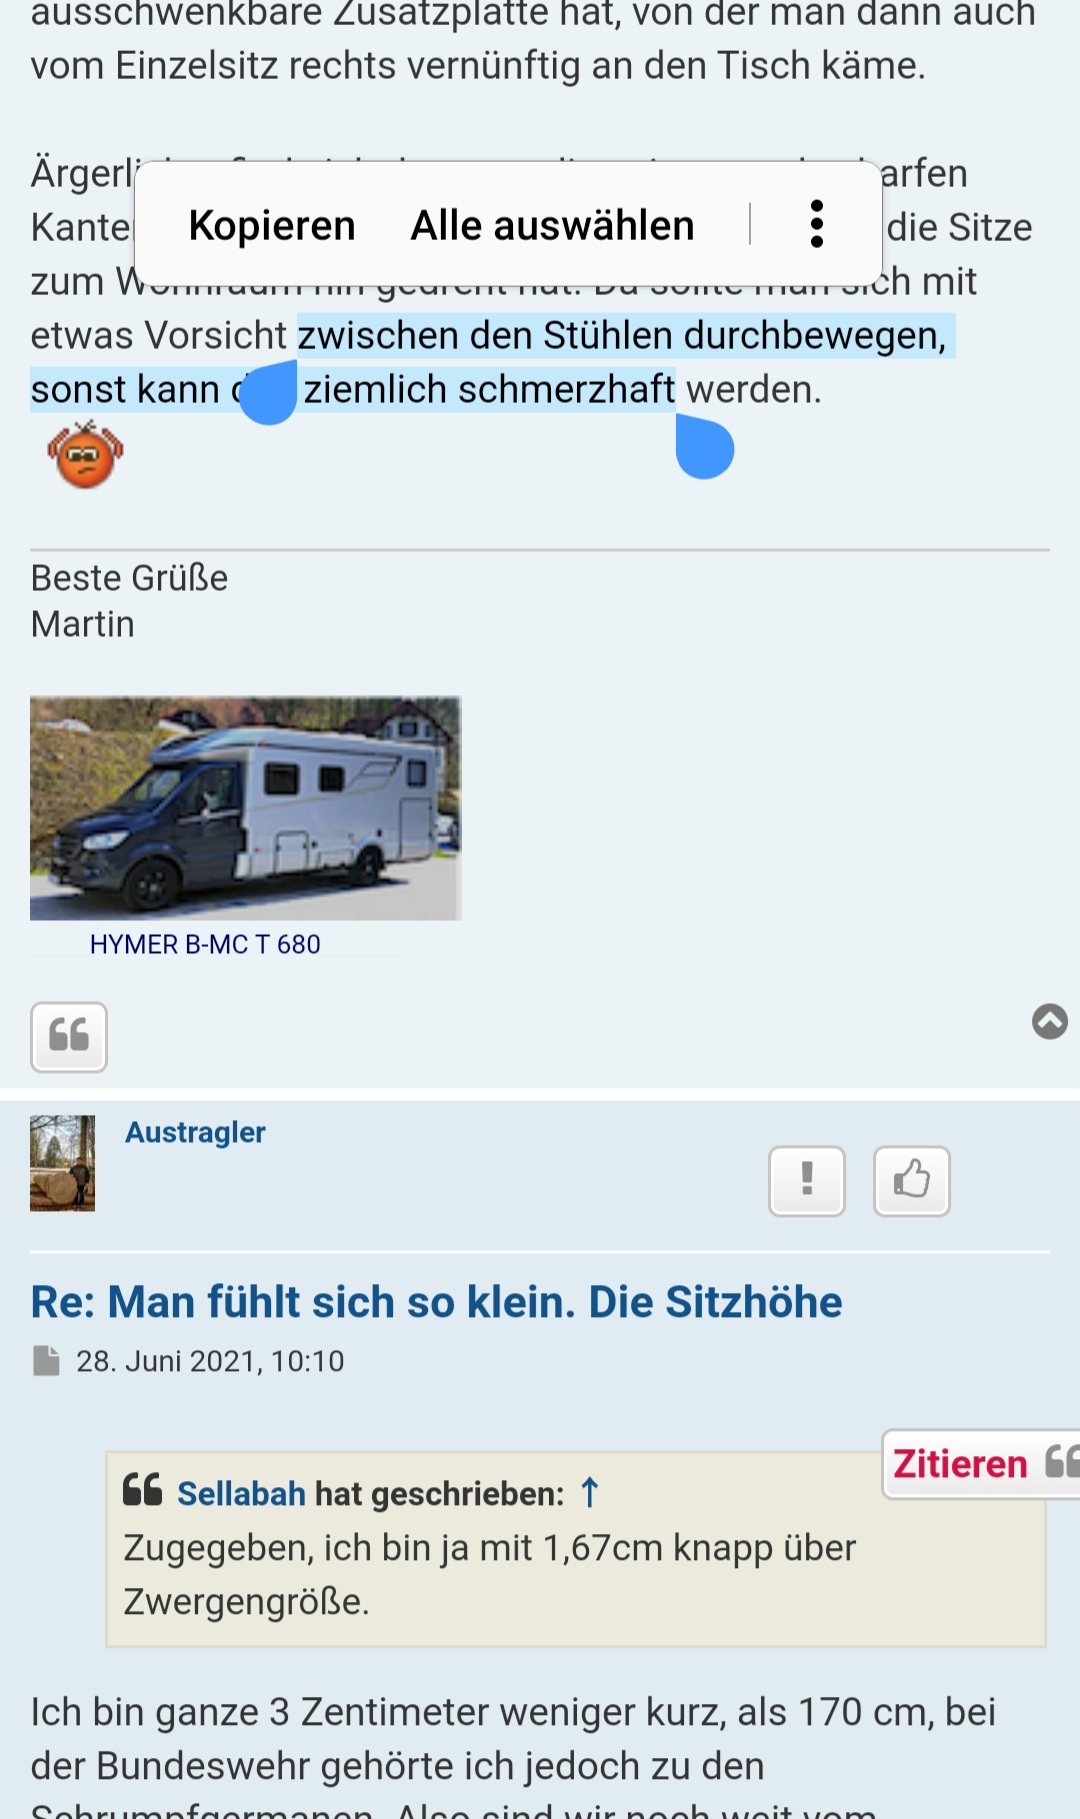This screenshot has width=1080, height=1819.
Task: Jump to top with the up-chevron icon
Action: (x=1050, y=1021)
